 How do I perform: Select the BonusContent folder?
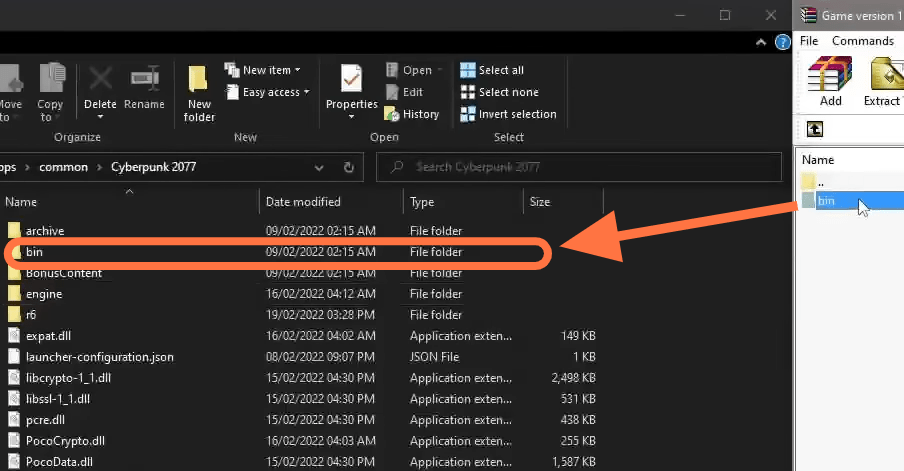tap(63, 273)
